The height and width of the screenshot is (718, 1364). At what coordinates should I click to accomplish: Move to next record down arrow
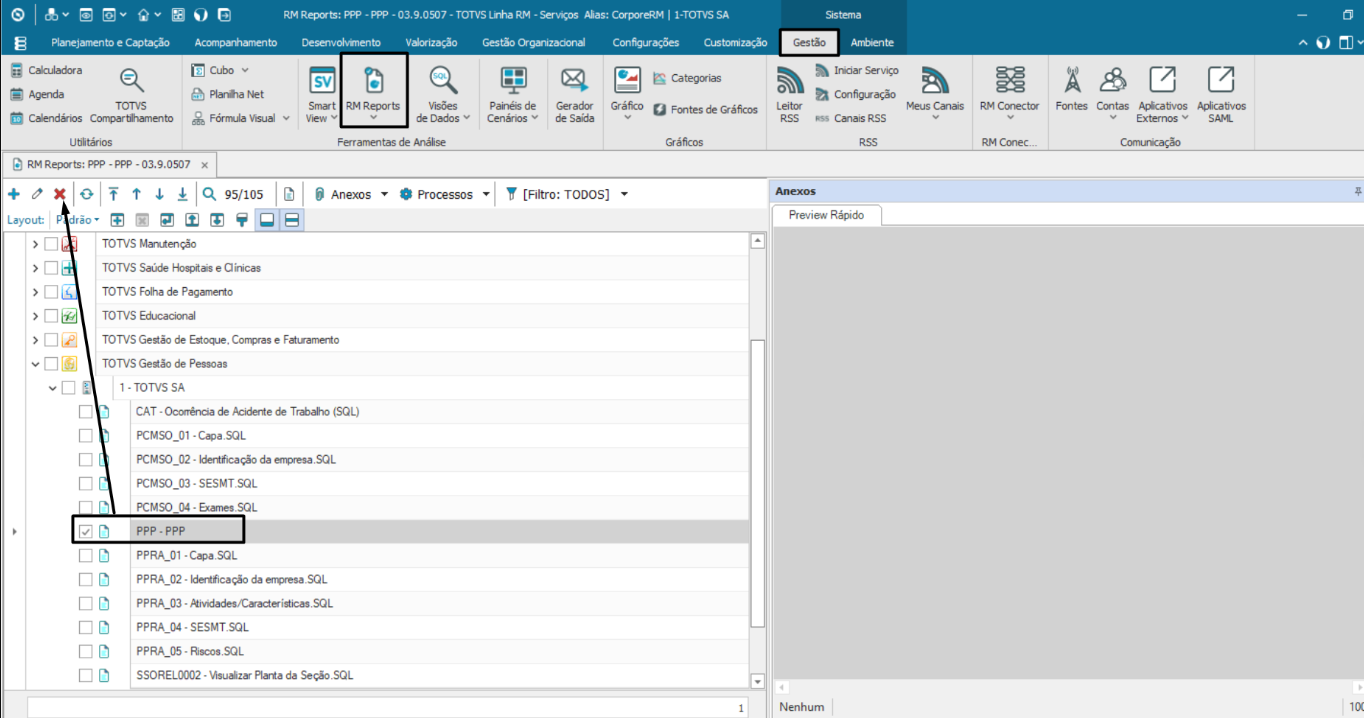point(160,194)
